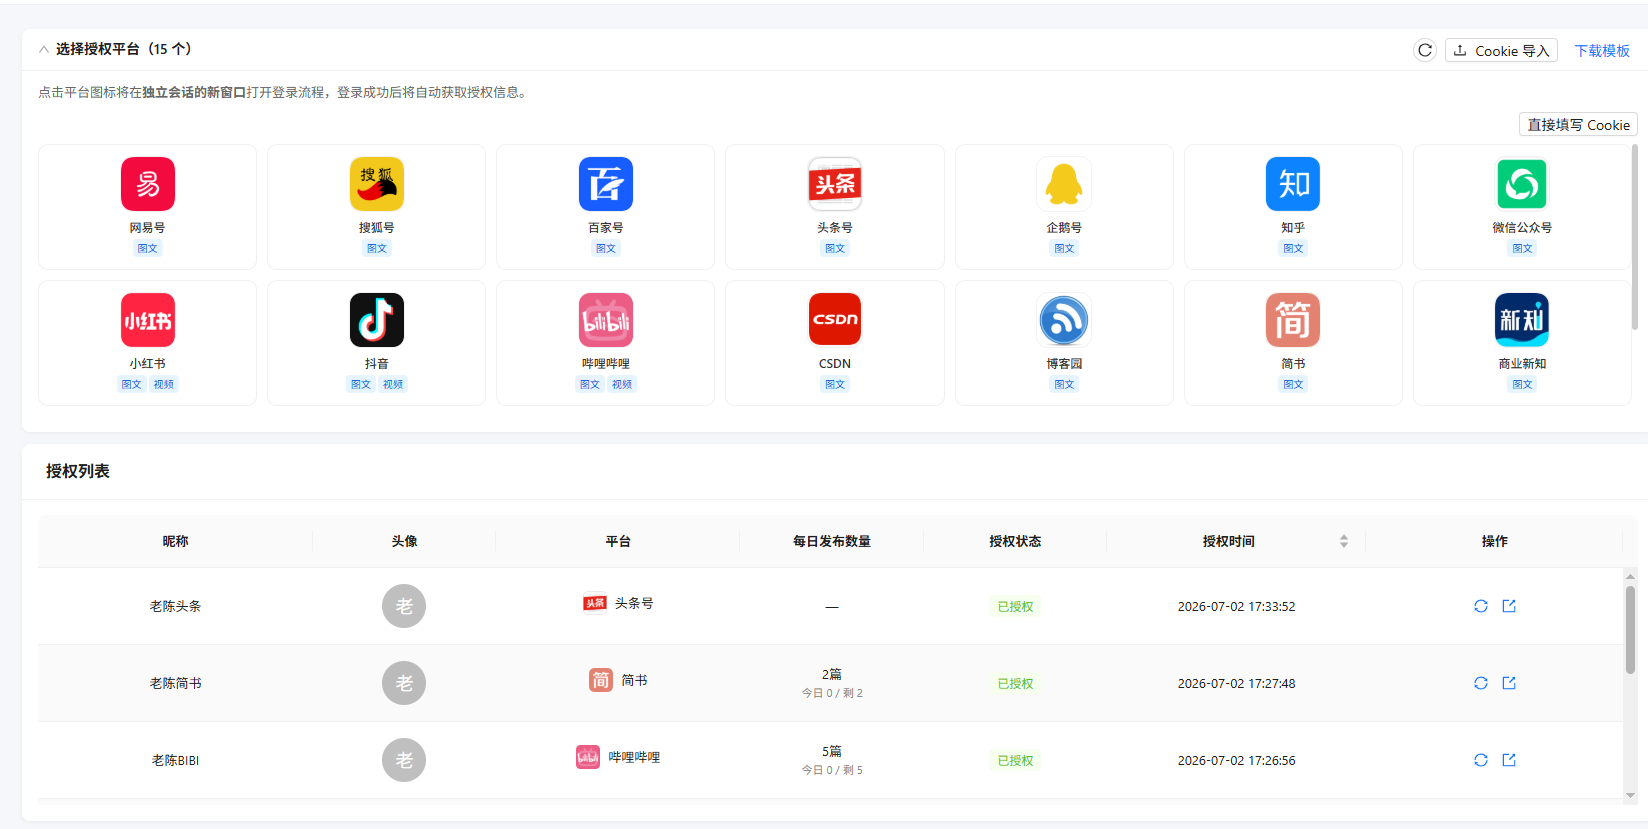
Task: Refresh authorization for 老陈BIBI
Action: point(1481,760)
